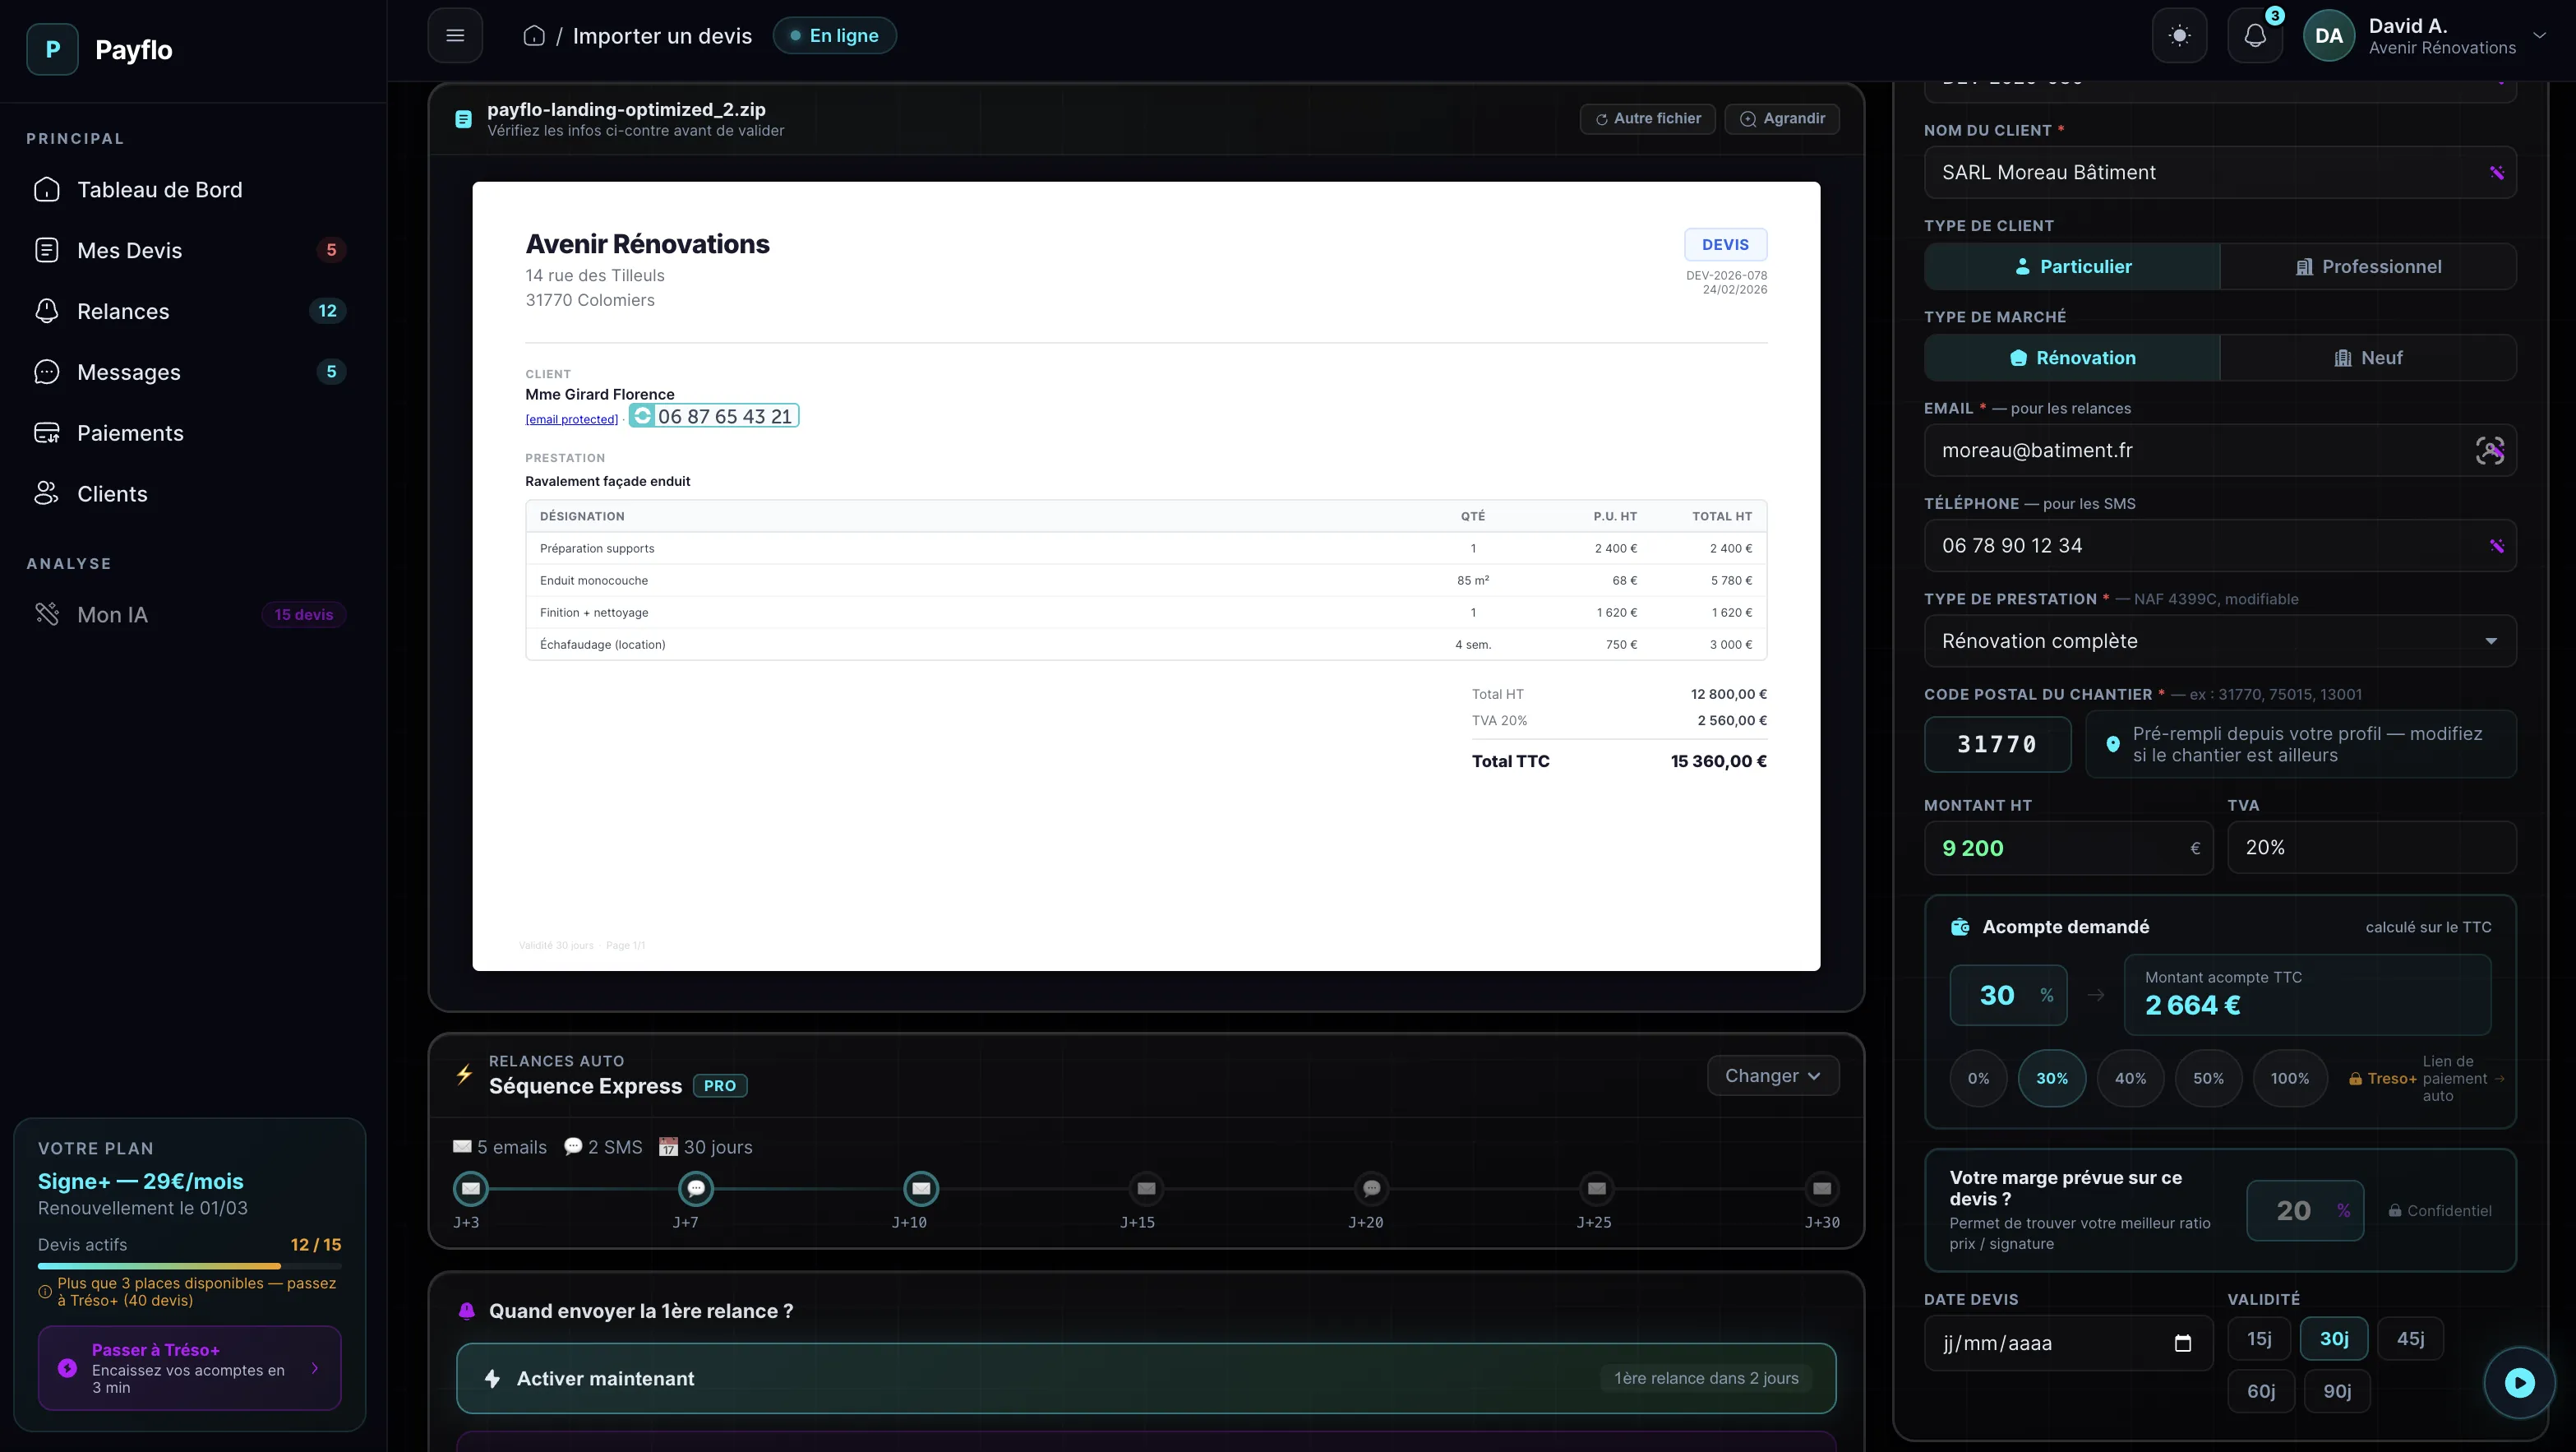
Task: Click the Autre fichier button
Action: coord(1647,119)
